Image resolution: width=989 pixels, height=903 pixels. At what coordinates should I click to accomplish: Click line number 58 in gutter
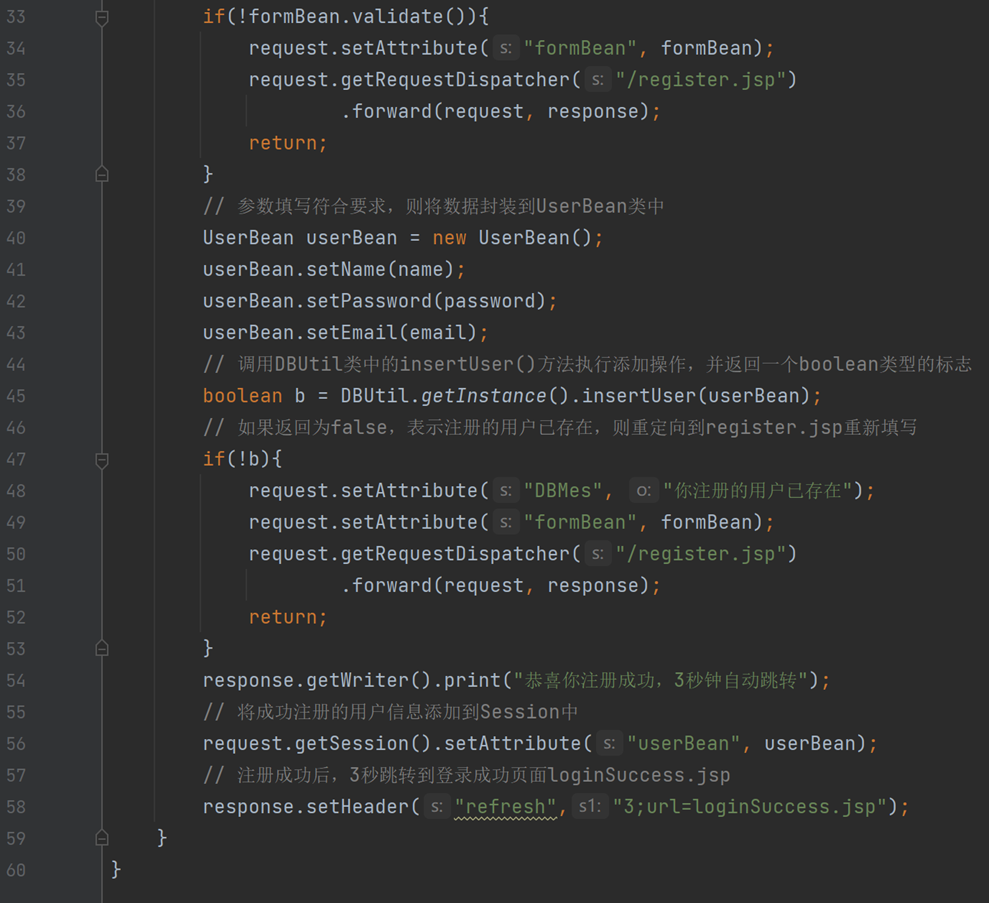(16, 807)
